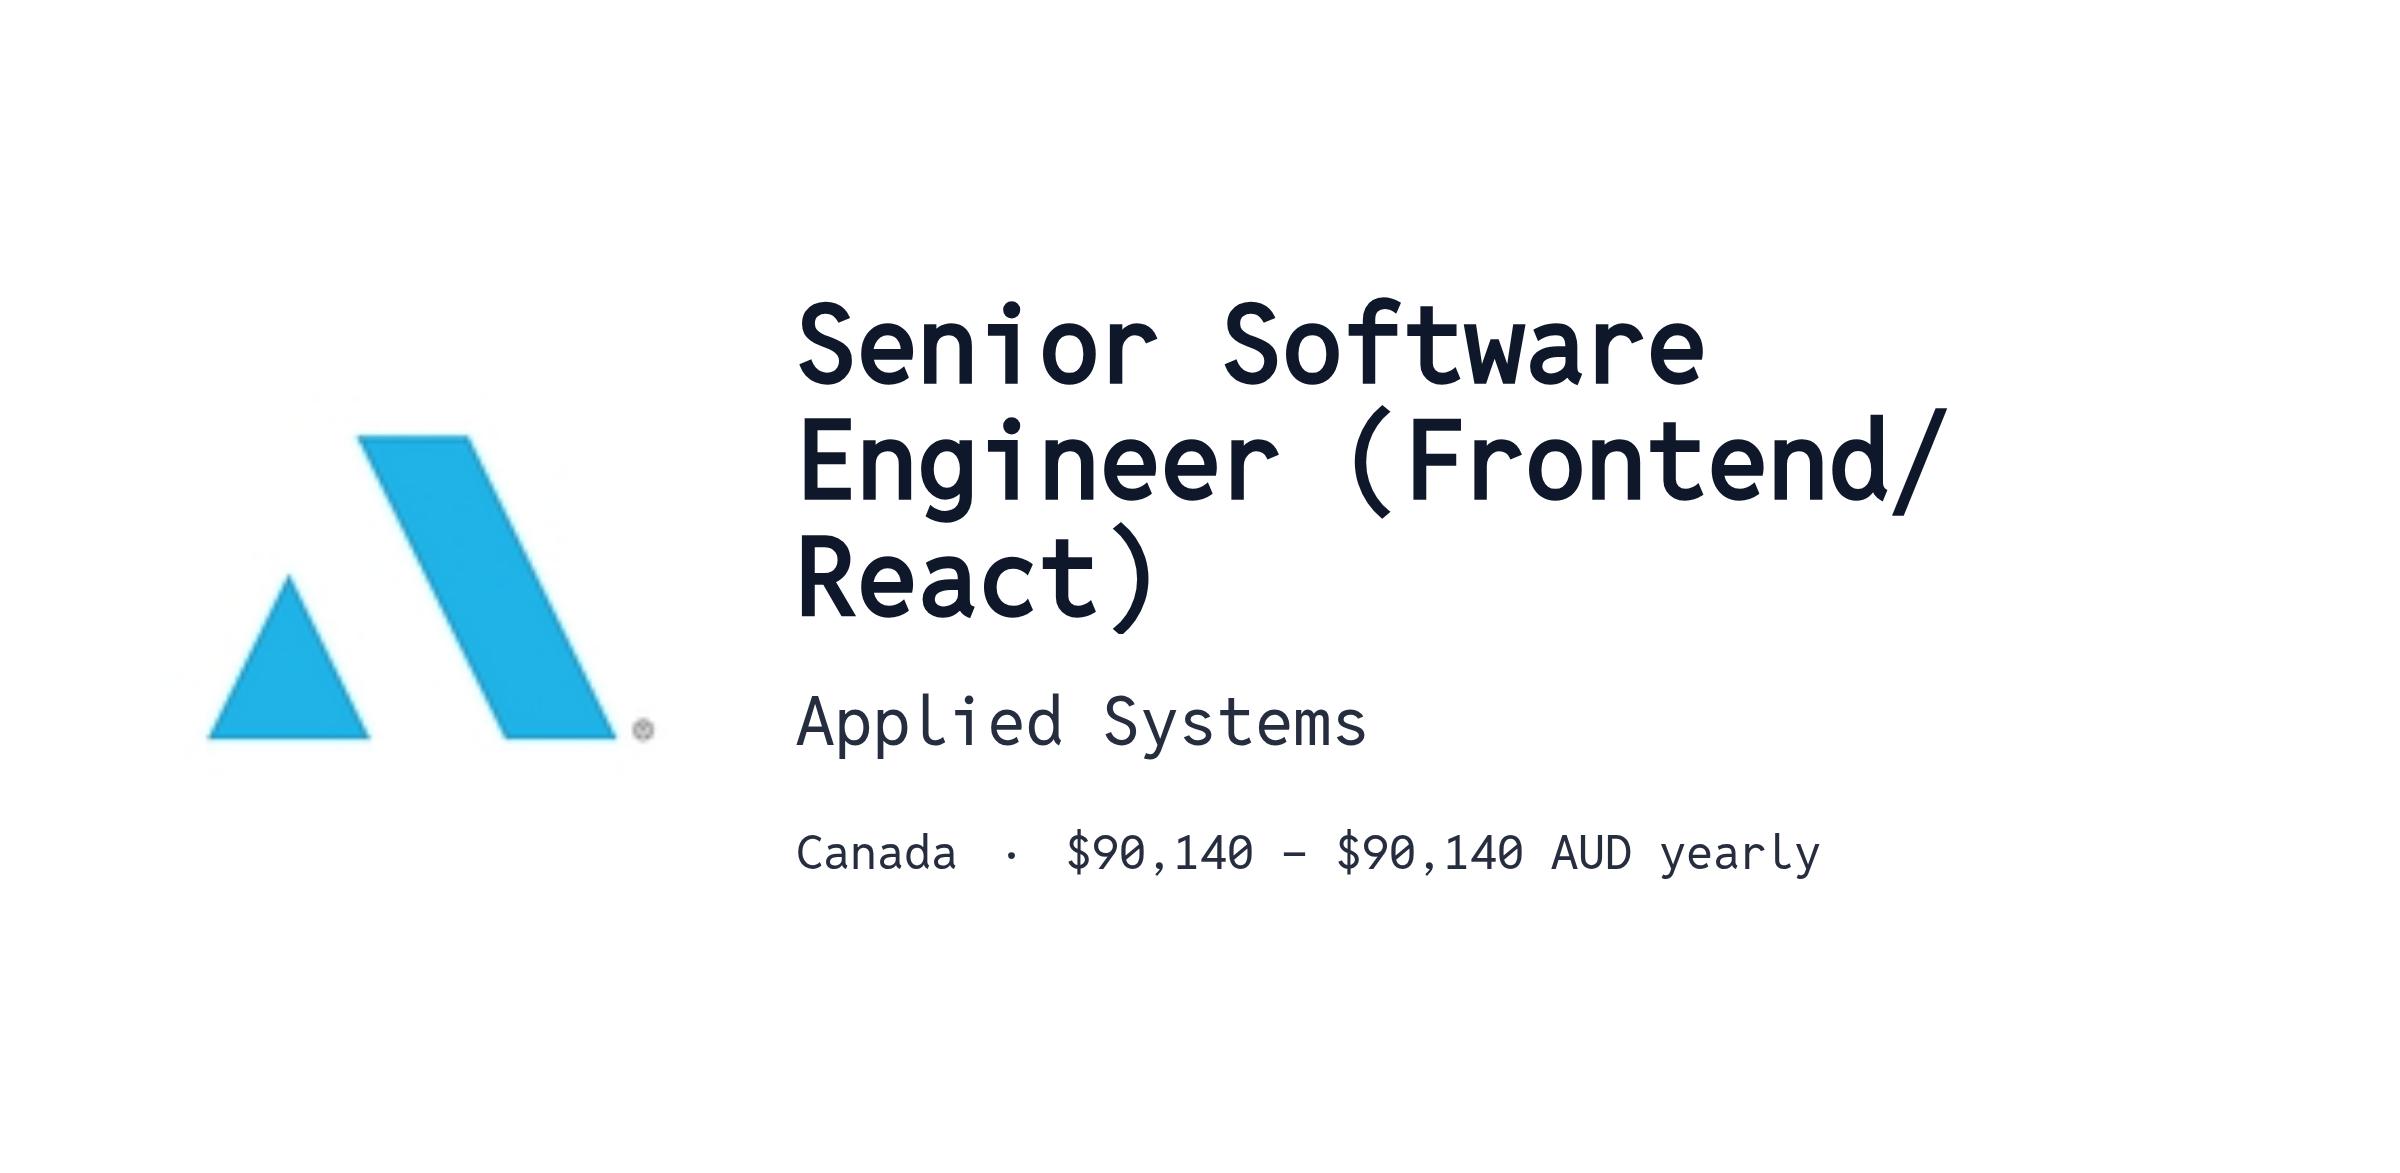The width and height of the screenshot is (2400, 1173).
Task: Select the Canada location text
Action: point(876,853)
